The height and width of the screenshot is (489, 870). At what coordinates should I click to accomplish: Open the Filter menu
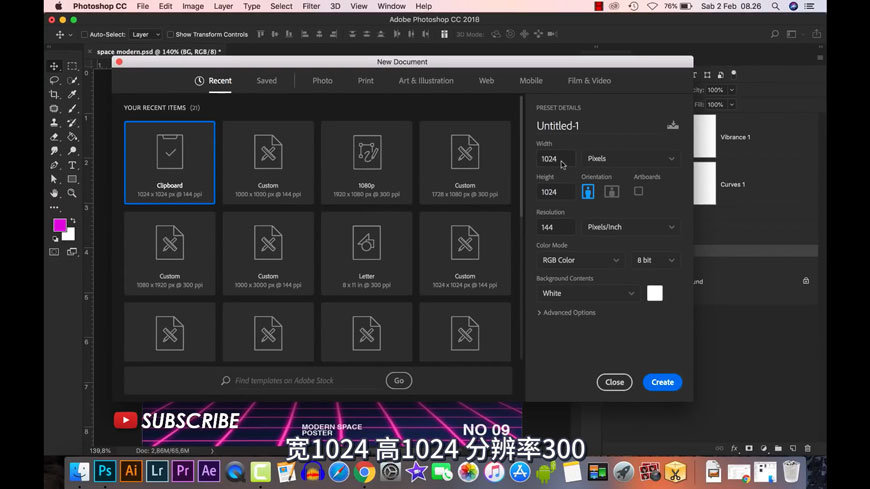(311, 6)
